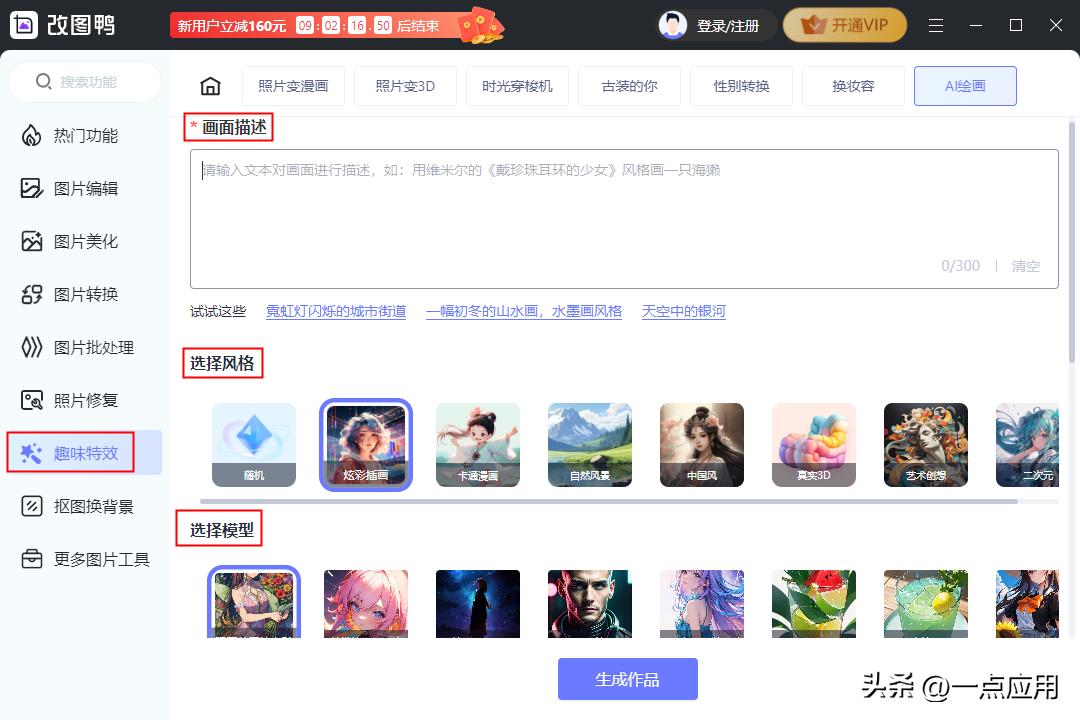Open 更多图片工具 toolbox entry

[85, 559]
